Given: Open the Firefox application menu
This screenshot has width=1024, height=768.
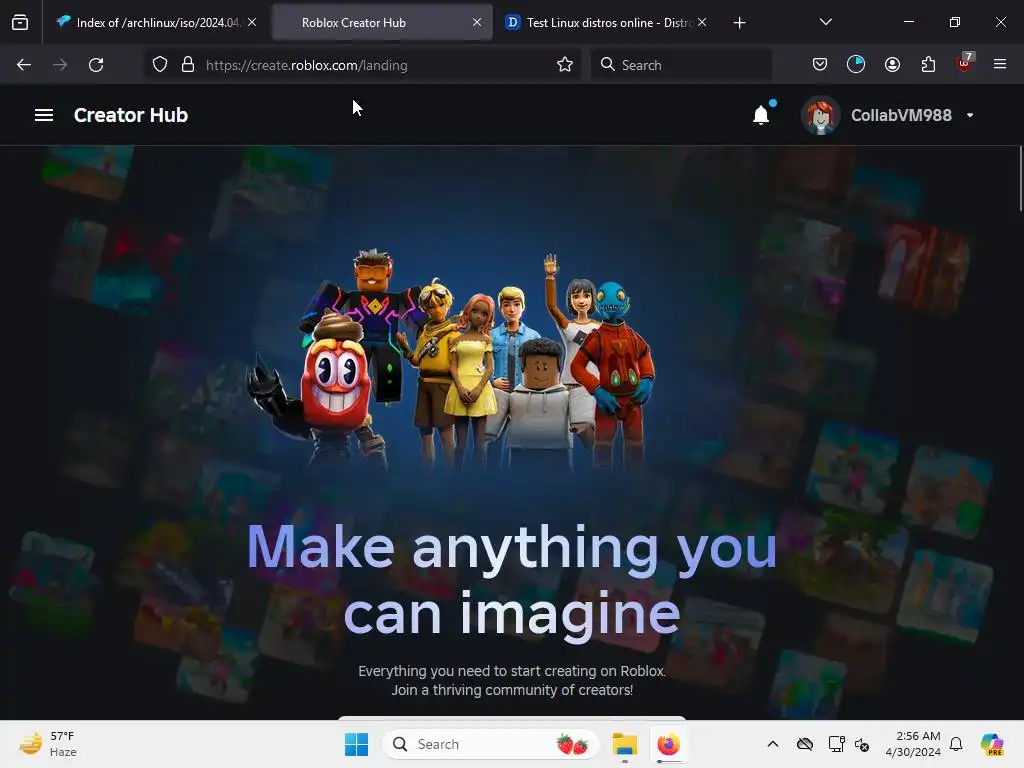Looking at the screenshot, I should 1000,64.
